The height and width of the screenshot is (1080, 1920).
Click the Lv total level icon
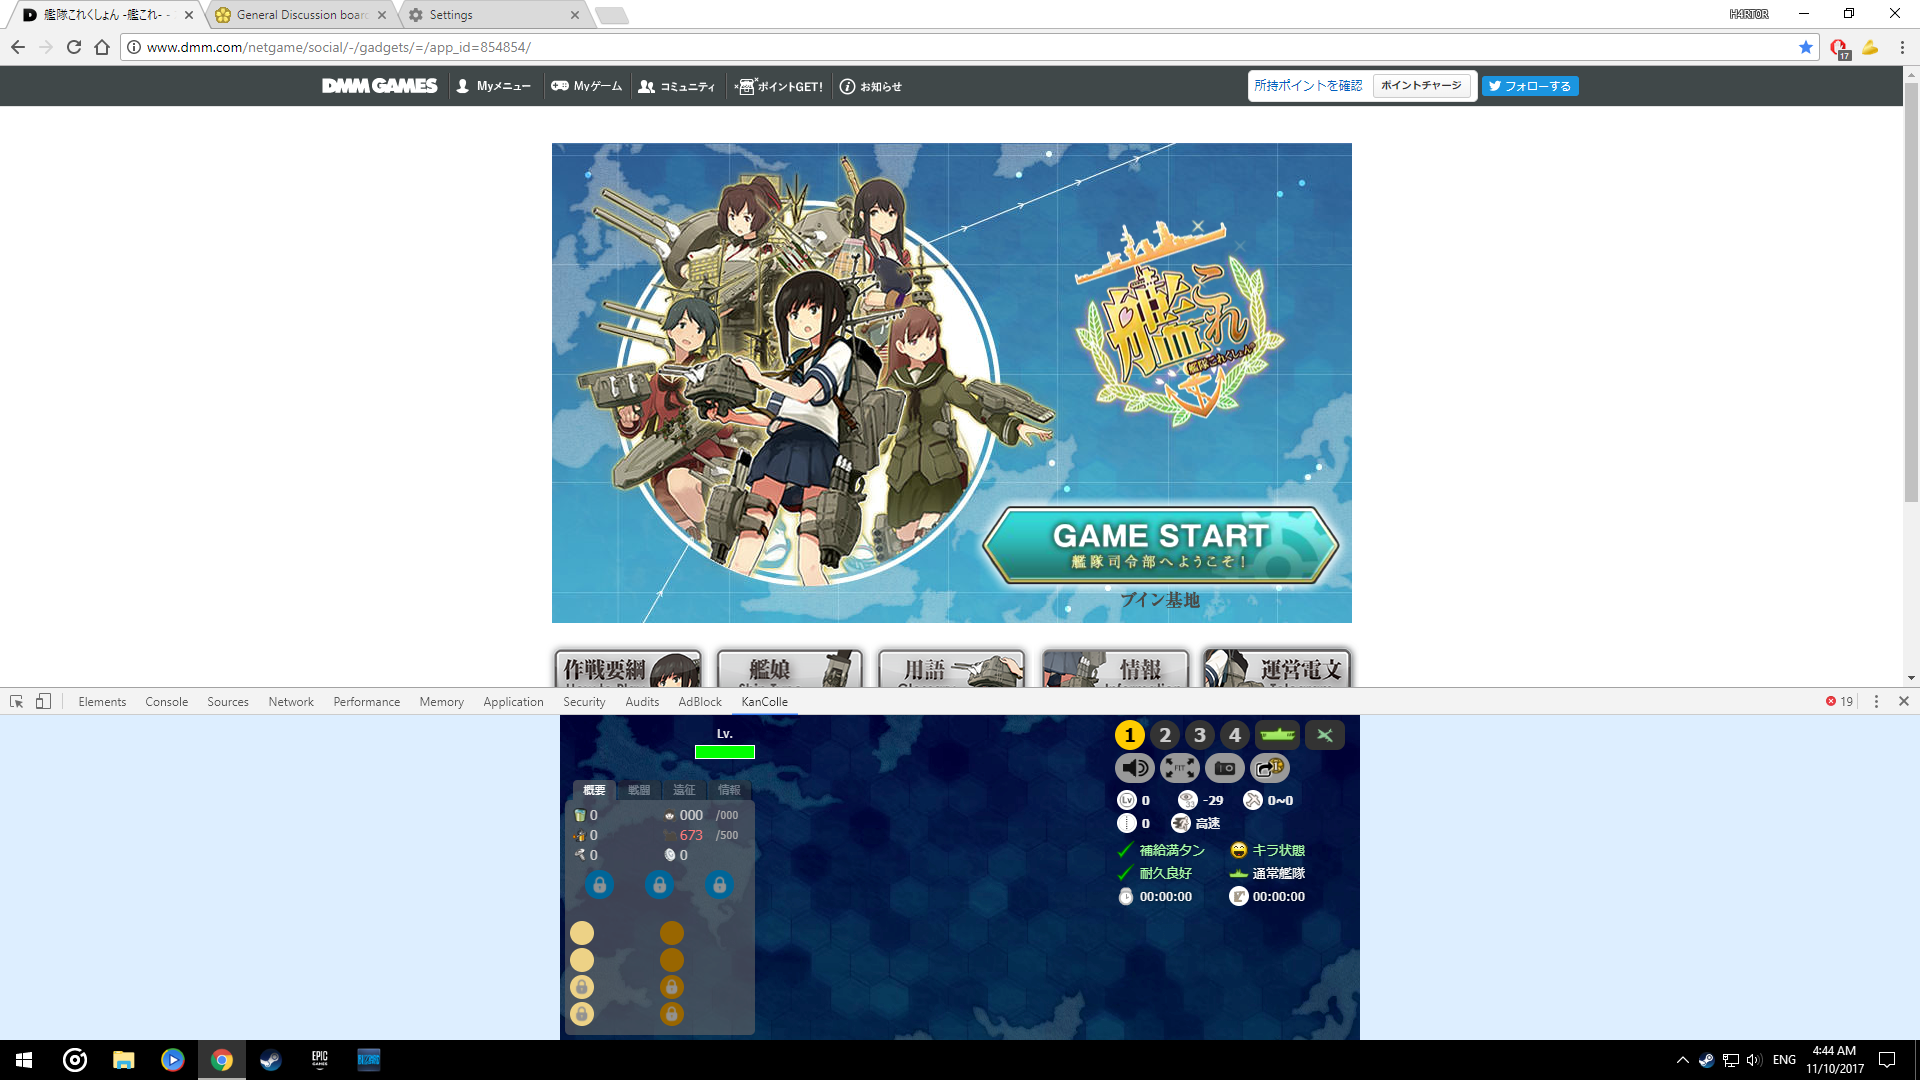tap(1126, 800)
